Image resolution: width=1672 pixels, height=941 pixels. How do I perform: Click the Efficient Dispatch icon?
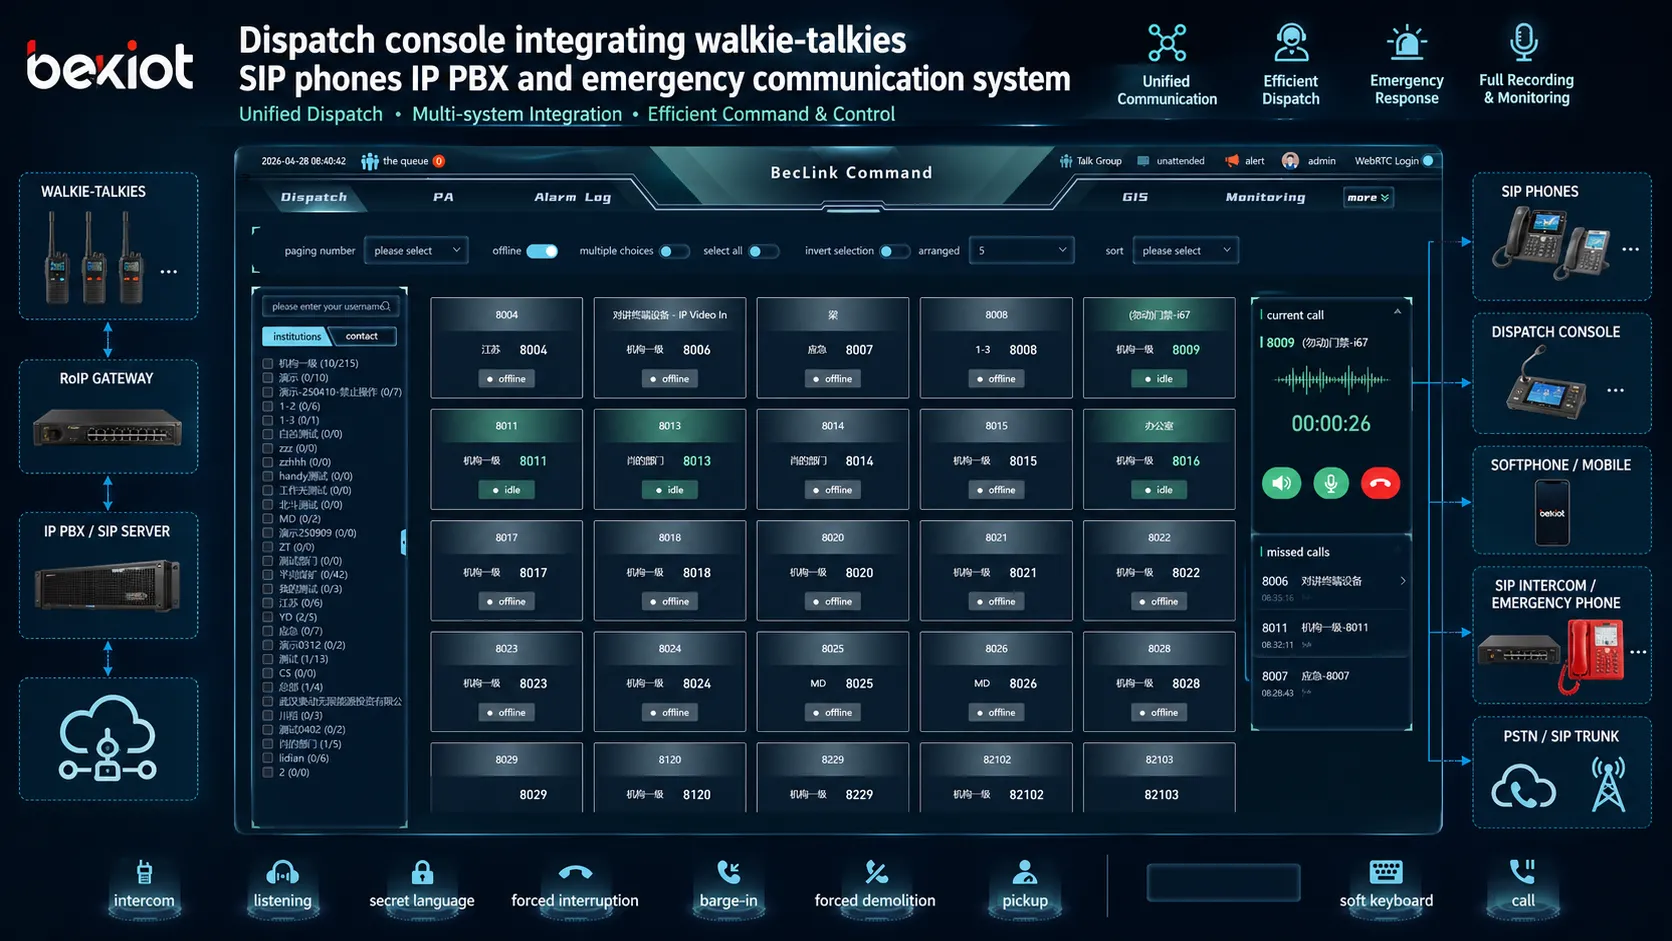point(1291,43)
